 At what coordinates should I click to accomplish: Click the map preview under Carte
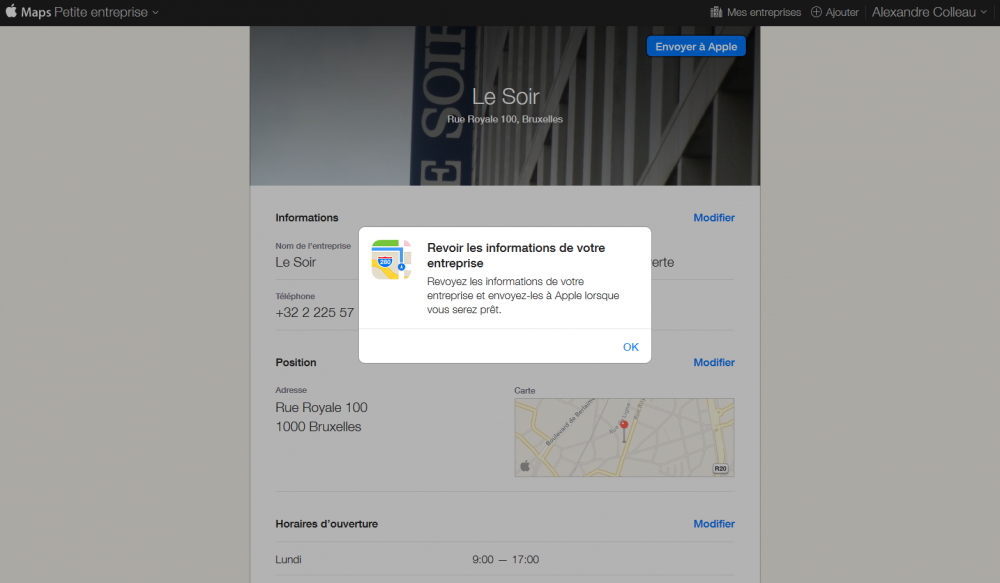click(624, 438)
